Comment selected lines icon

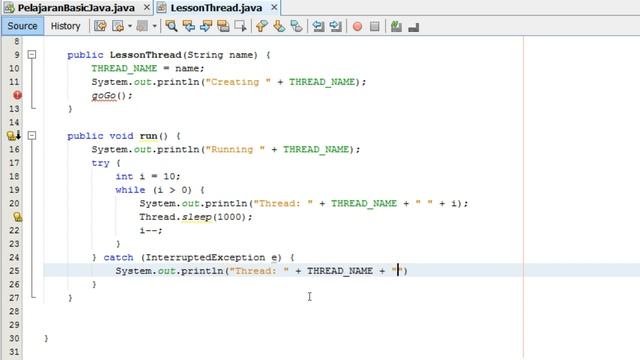tap(396, 27)
